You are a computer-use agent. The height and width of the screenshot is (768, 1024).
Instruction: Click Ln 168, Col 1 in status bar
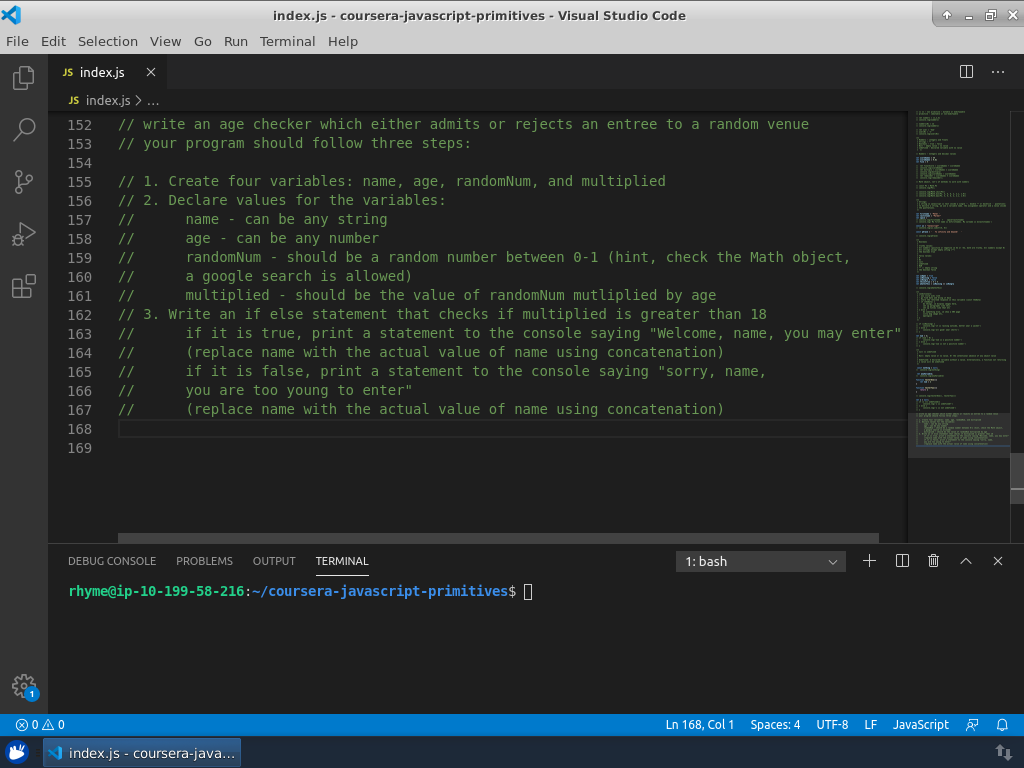[699, 724]
